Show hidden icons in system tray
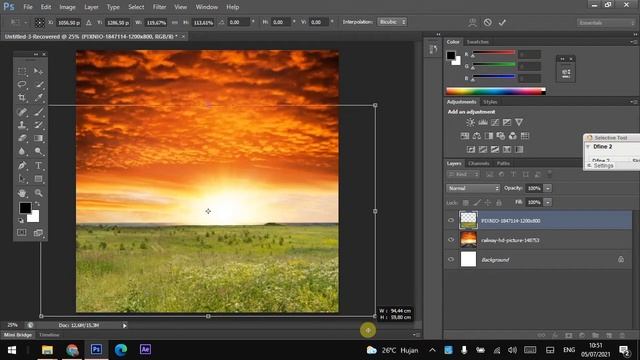 (432, 350)
